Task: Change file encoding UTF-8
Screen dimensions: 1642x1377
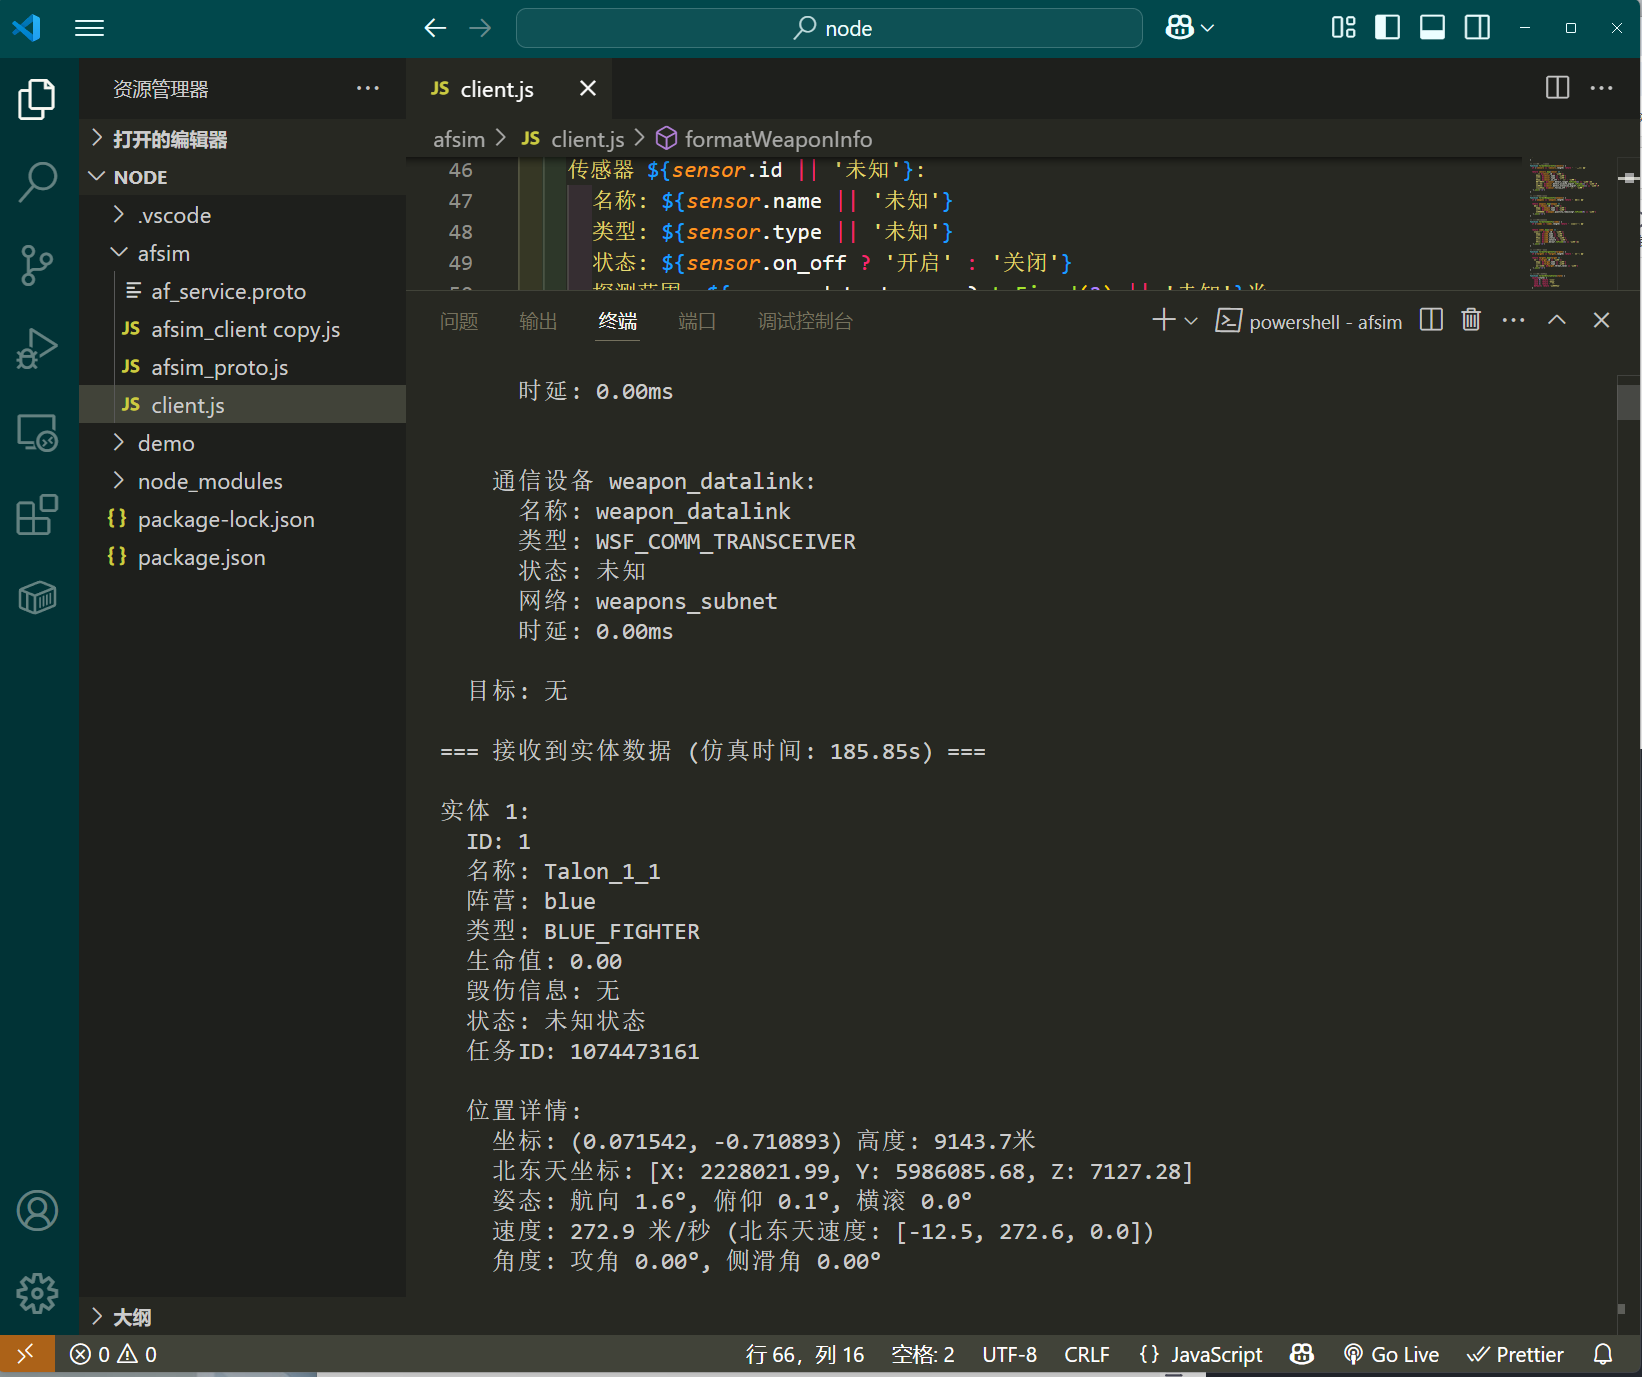Action: coord(1009,1354)
